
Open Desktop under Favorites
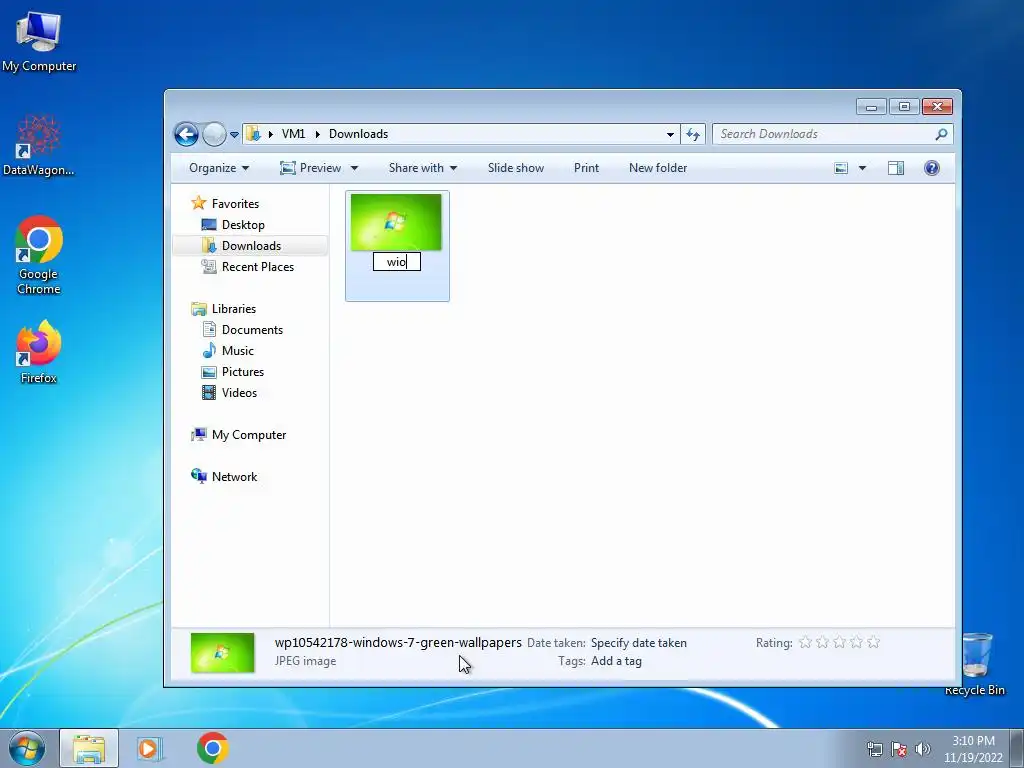(x=243, y=225)
